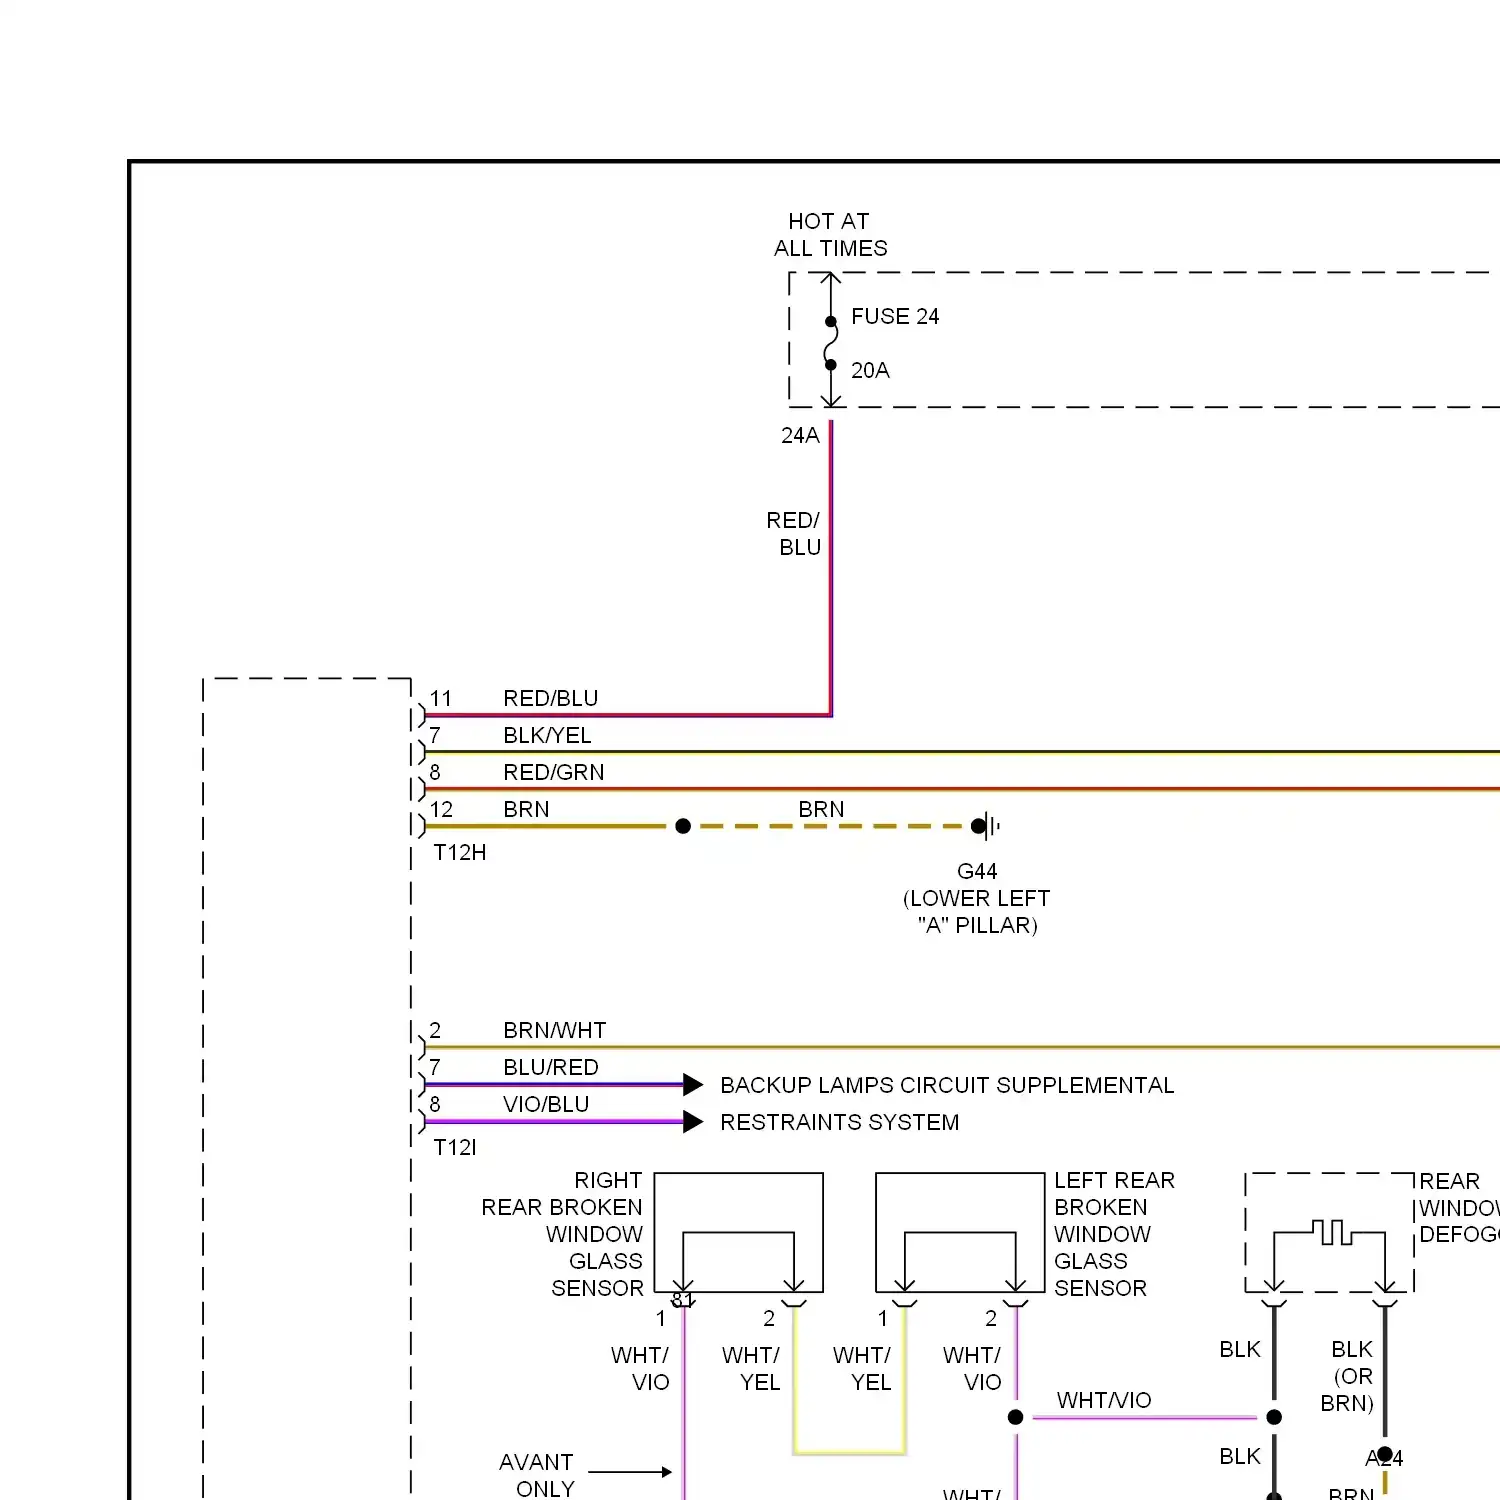Select the 'G44' ground label

[977, 872]
